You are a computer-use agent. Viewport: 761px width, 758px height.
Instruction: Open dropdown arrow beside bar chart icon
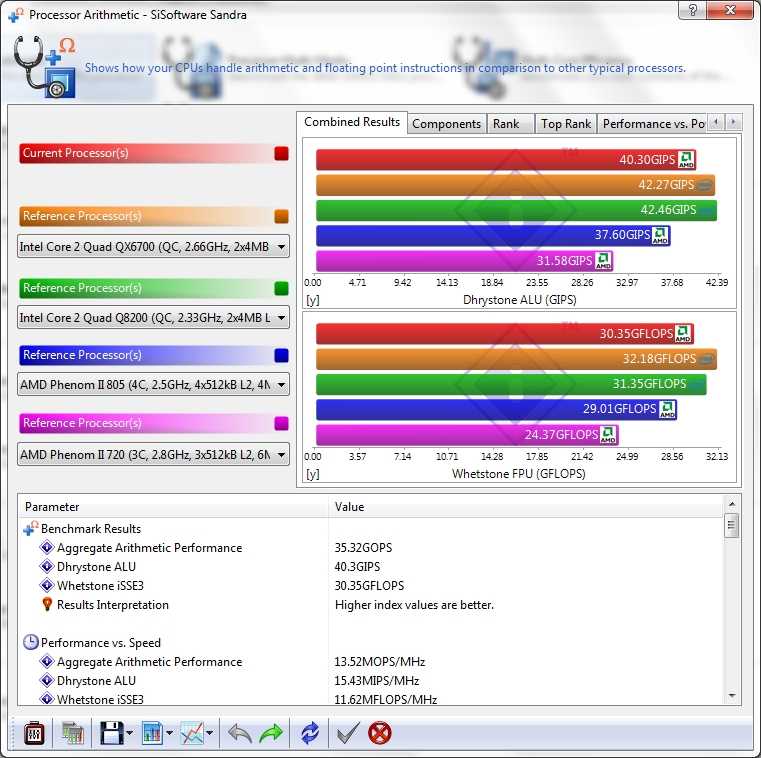point(169,733)
